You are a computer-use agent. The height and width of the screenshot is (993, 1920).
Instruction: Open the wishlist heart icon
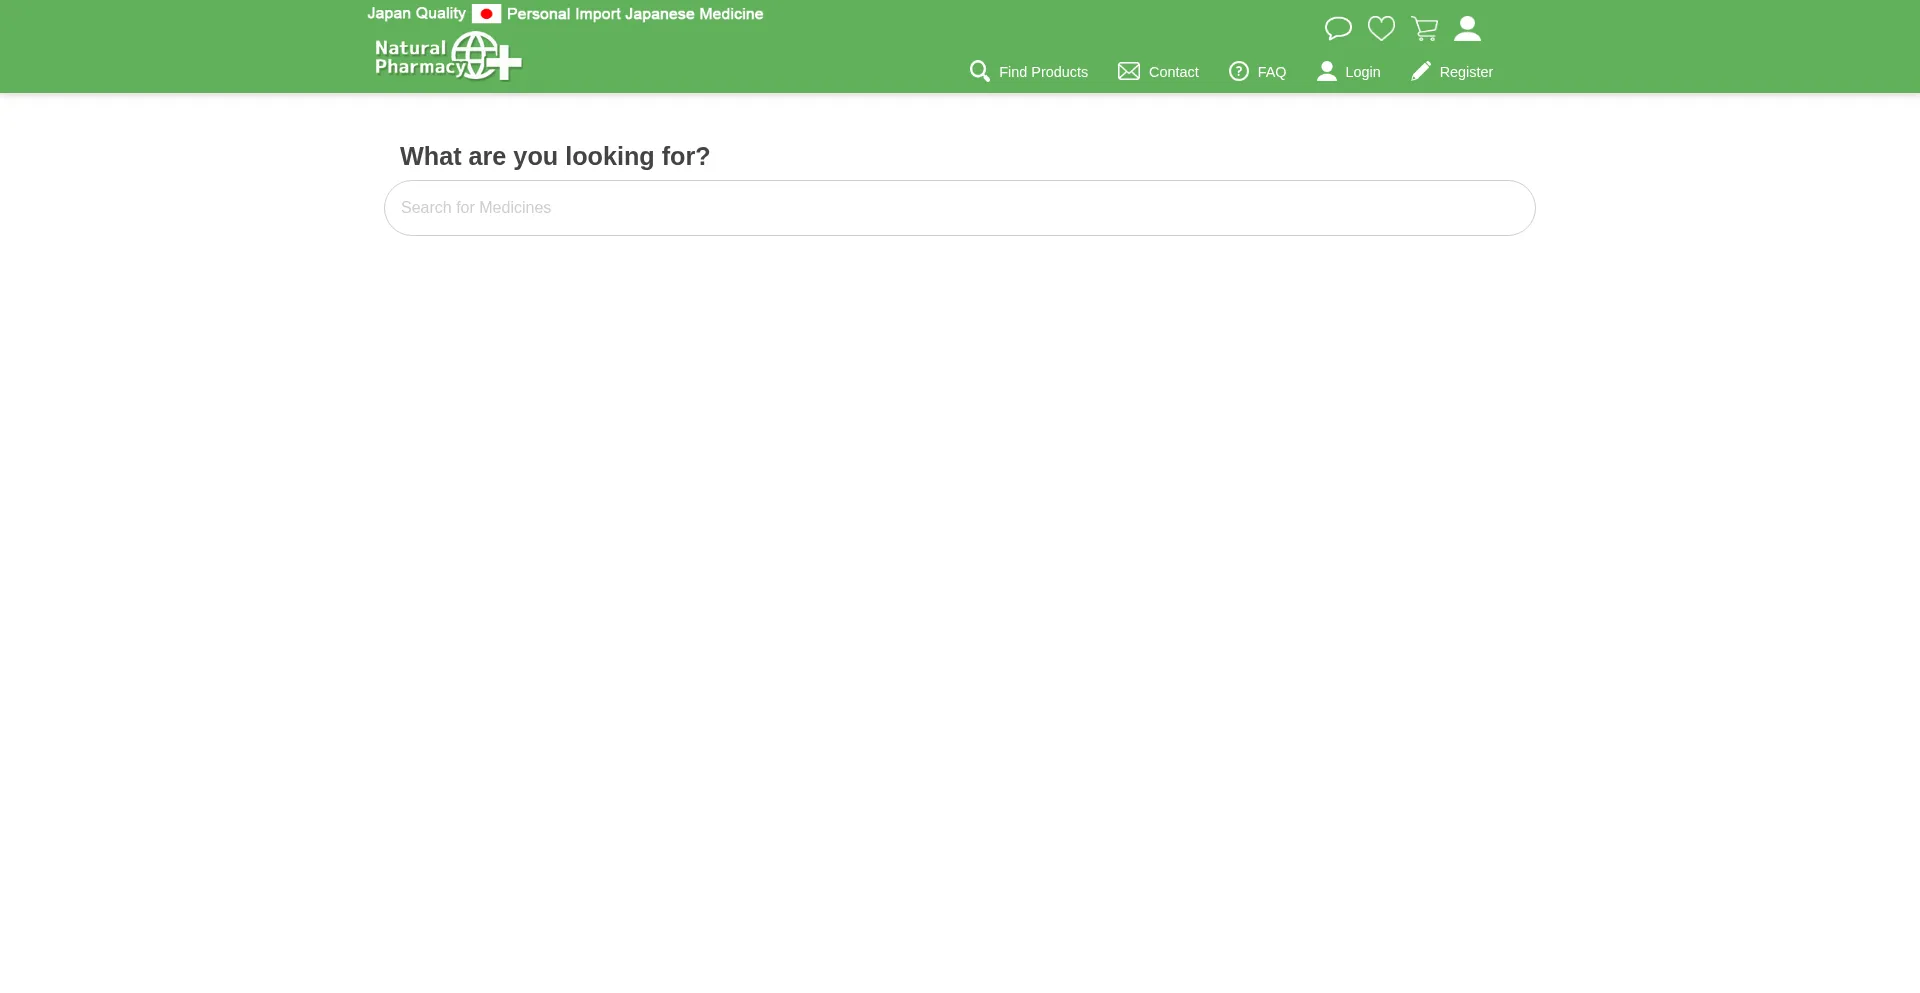pyautogui.click(x=1381, y=29)
